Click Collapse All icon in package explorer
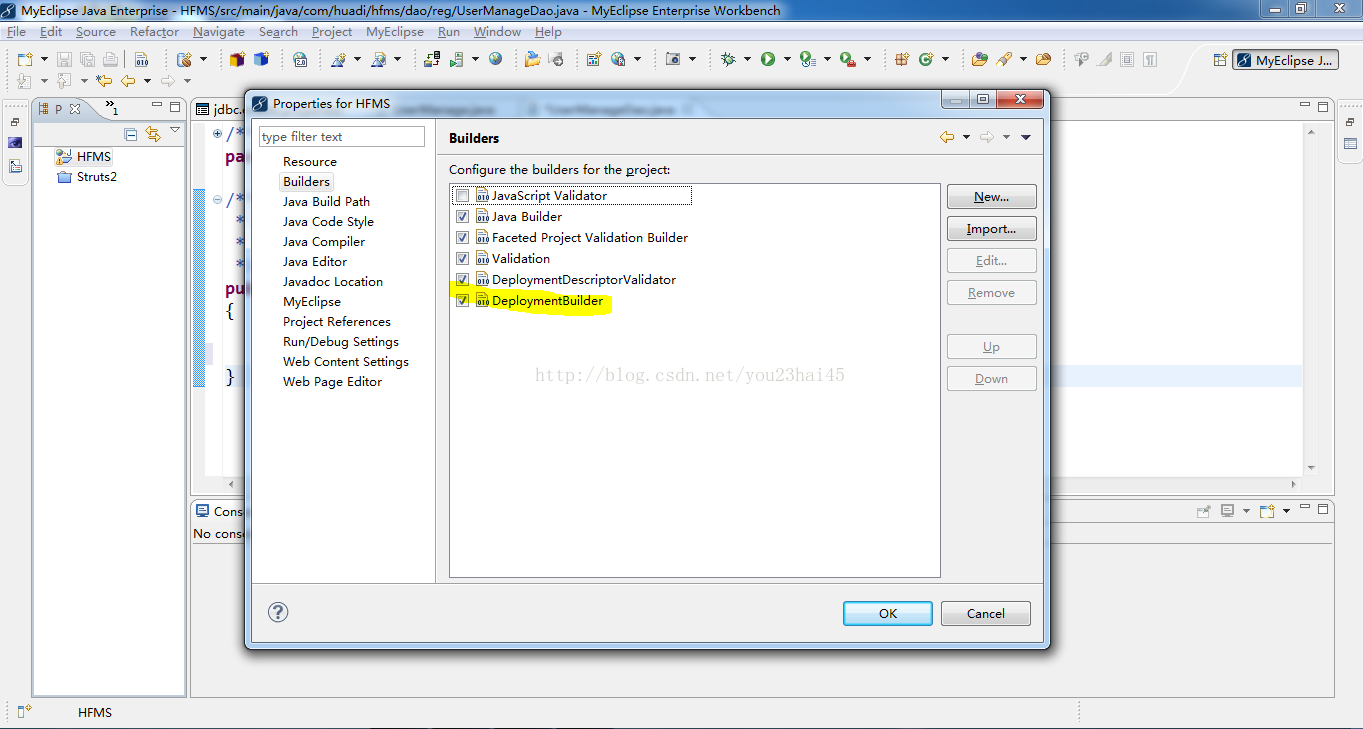1363x729 pixels. (x=131, y=134)
